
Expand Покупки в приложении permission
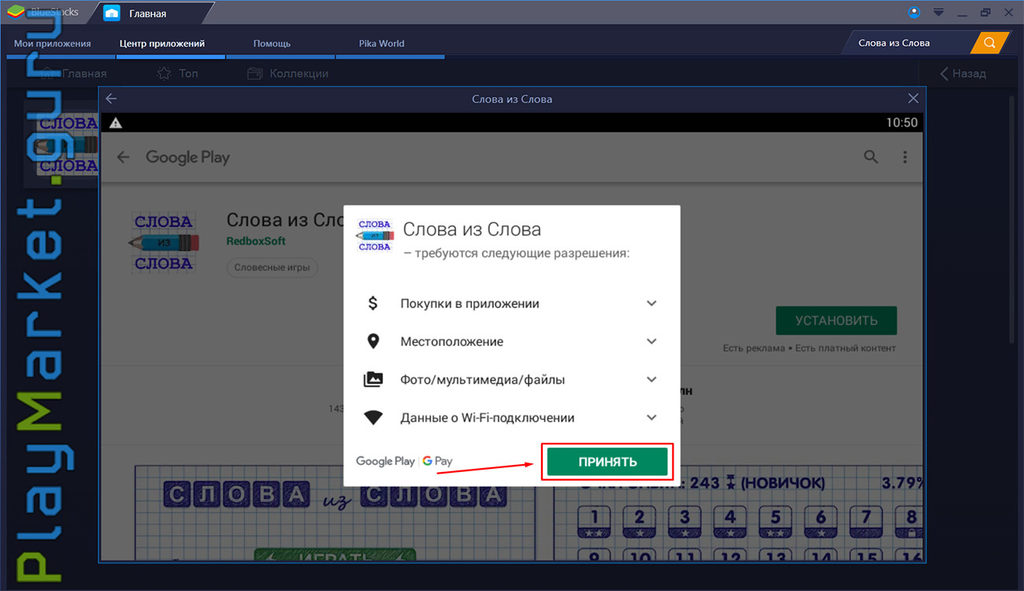[651, 303]
